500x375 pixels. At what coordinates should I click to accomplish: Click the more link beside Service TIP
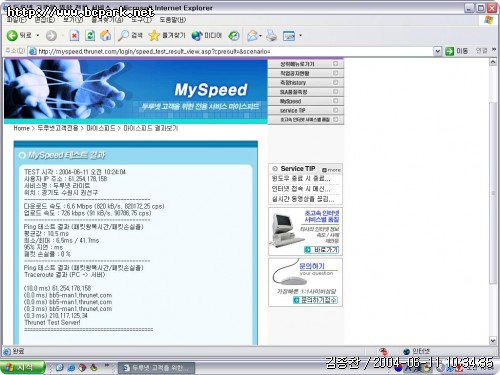331,170
